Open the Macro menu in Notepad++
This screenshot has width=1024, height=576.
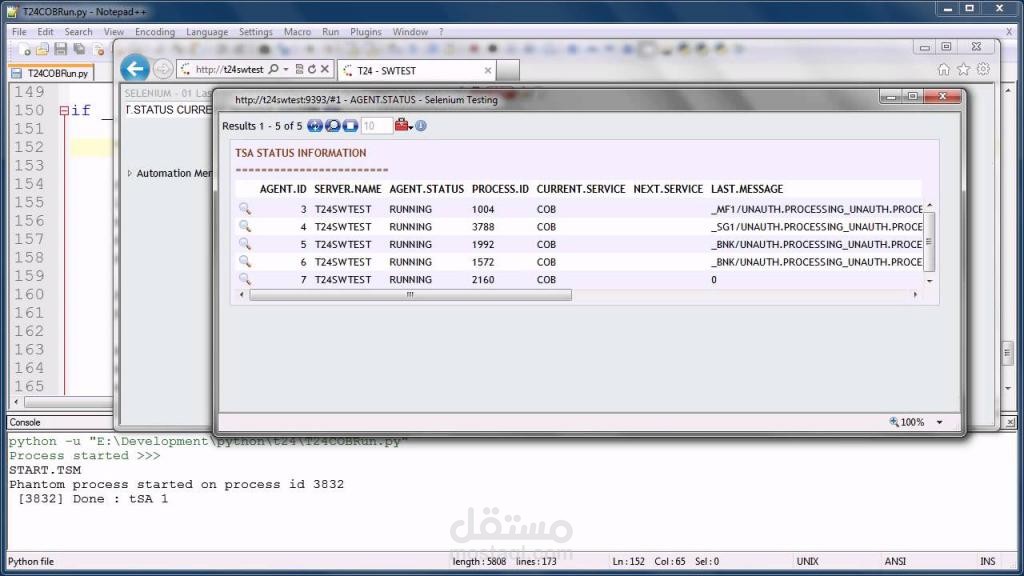(297, 31)
